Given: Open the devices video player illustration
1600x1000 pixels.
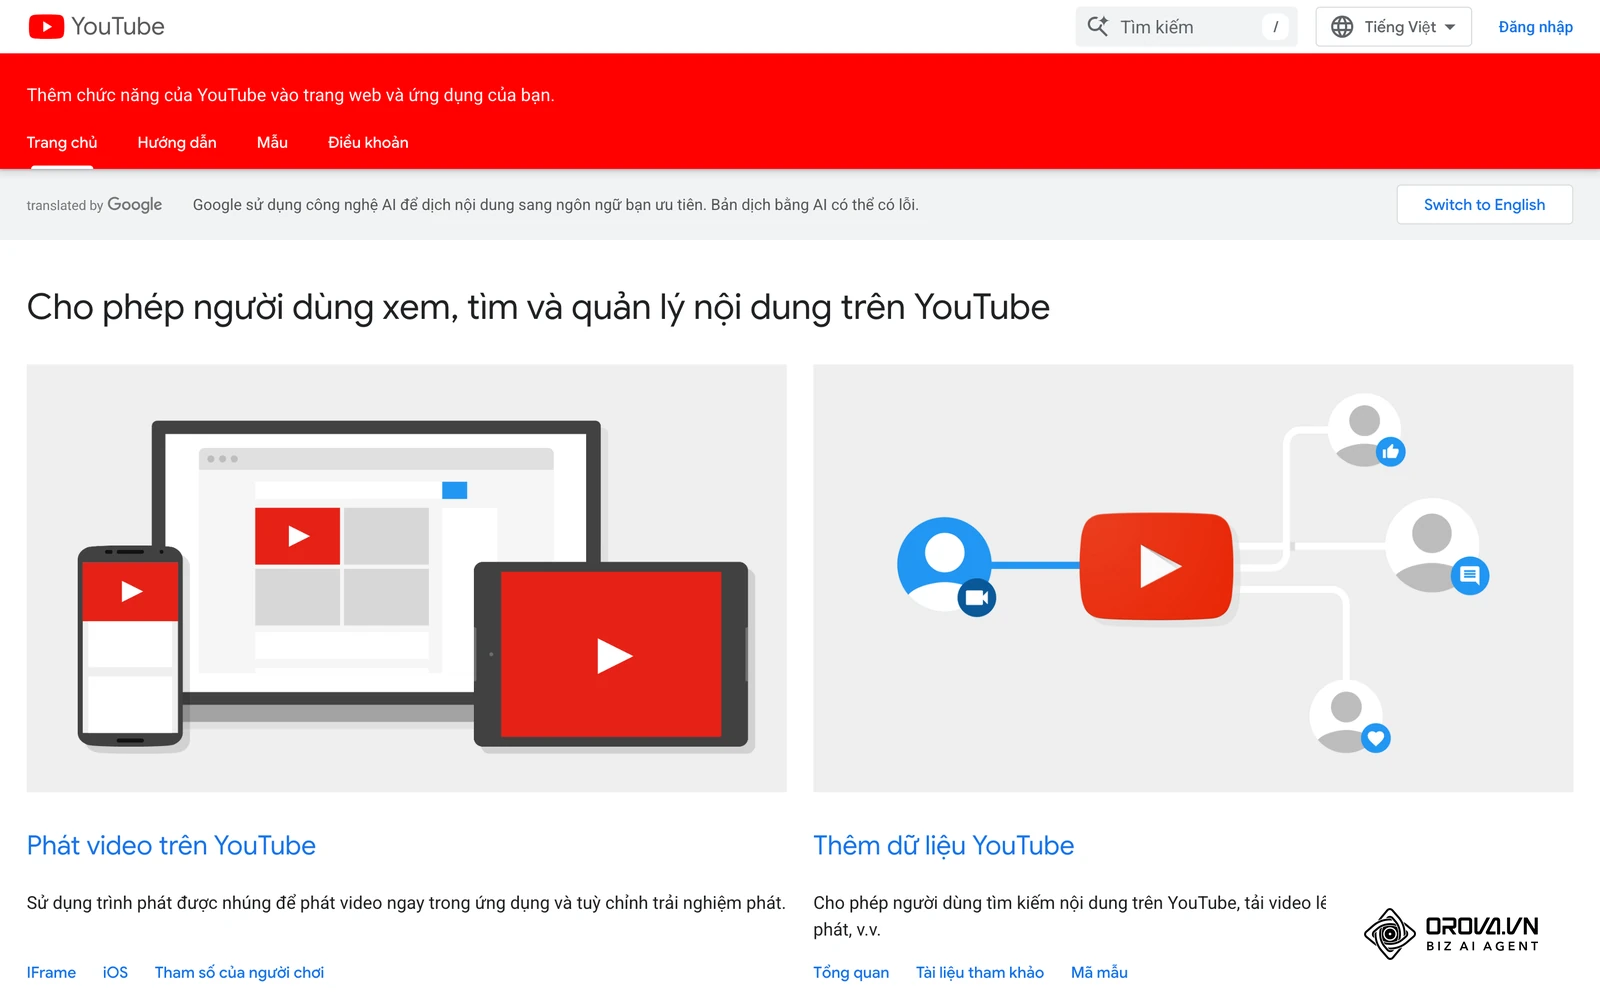Looking at the screenshot, I should [407, 578].
